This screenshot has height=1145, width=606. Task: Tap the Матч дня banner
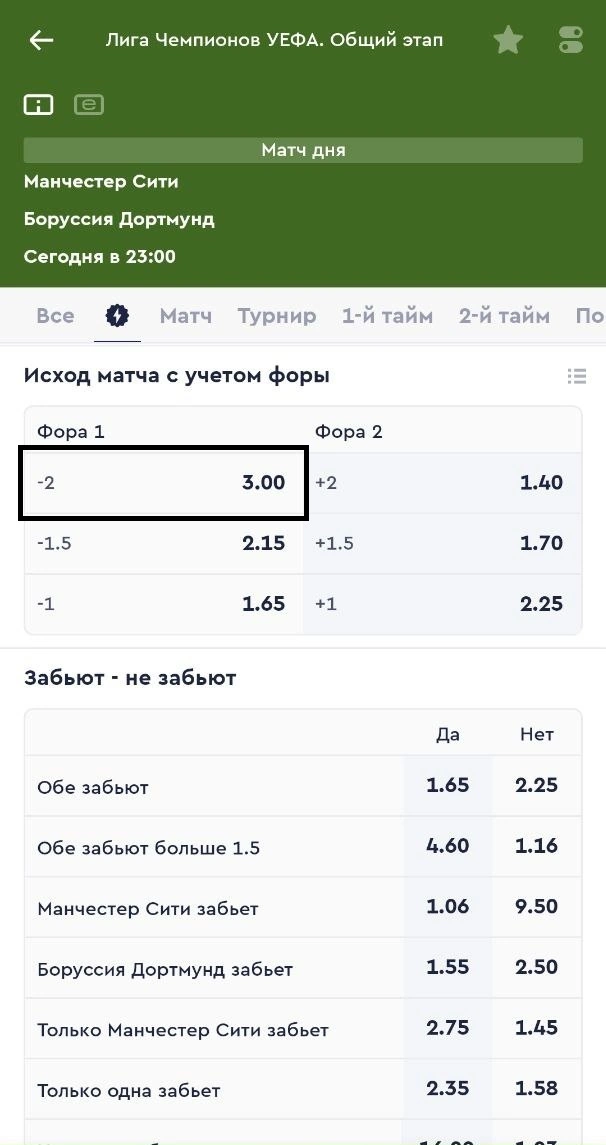[x=303, y=150]
